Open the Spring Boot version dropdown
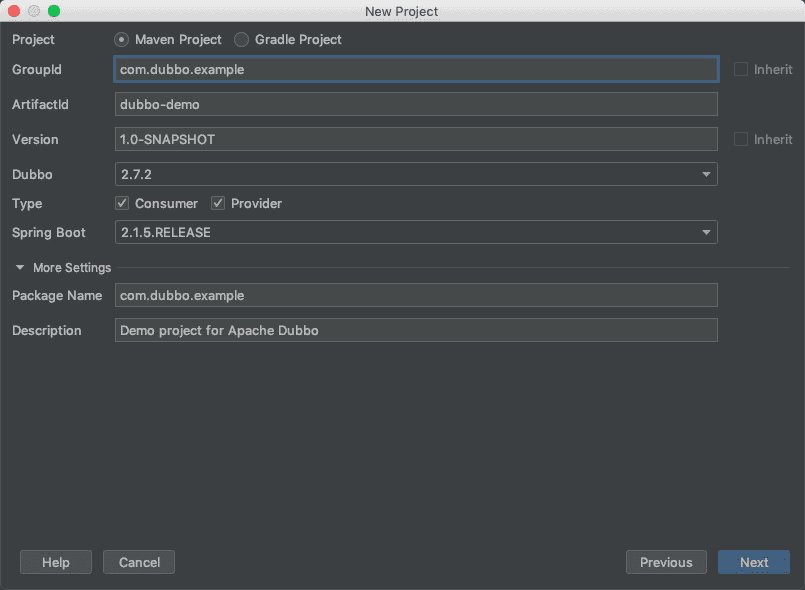The height and width of the screenshot is (590, 805). 416,233
